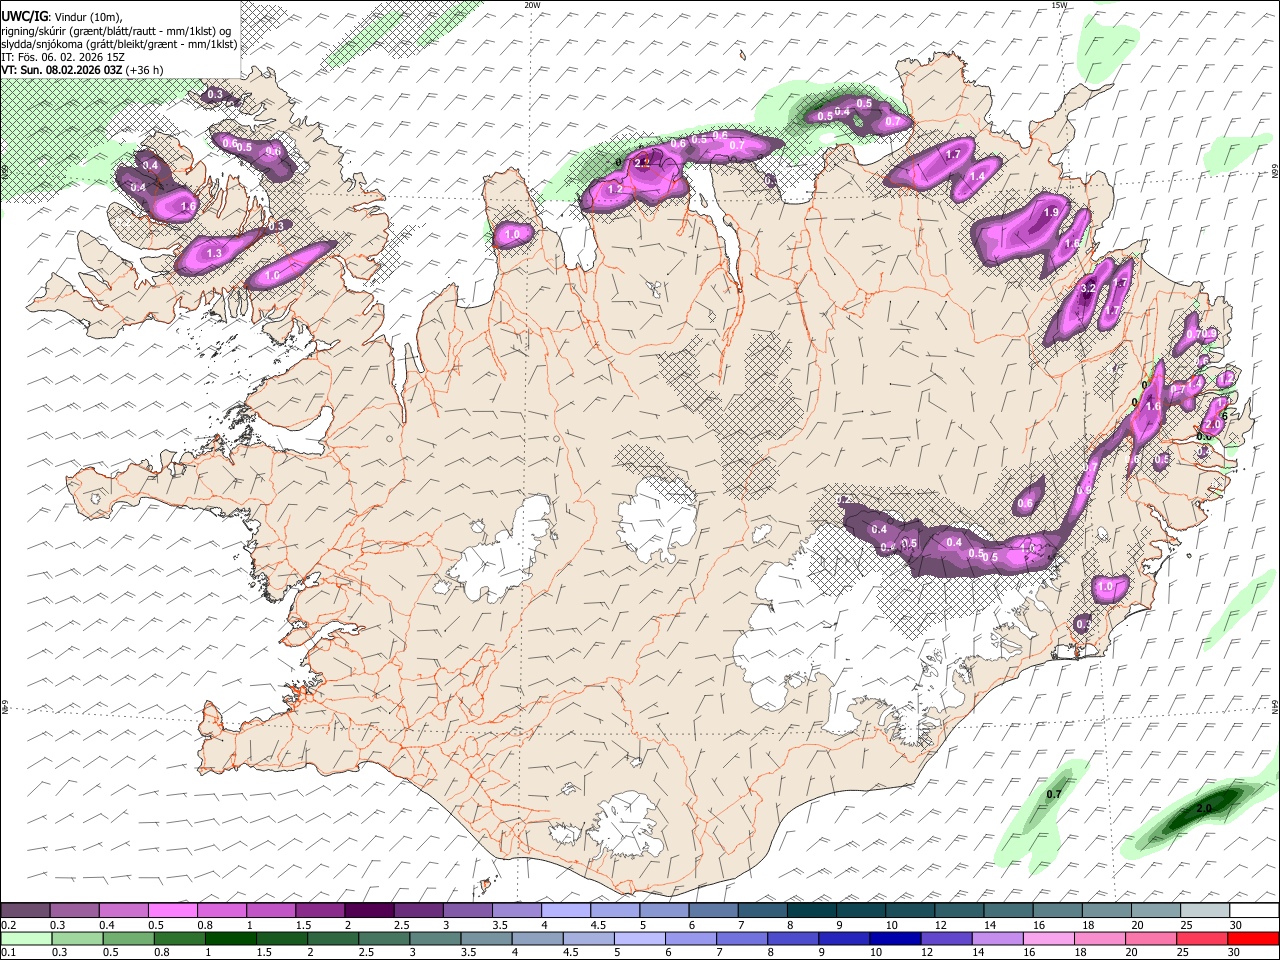Click the '15W' longitude label
Screen dimensions: 1280x960
1059,5
